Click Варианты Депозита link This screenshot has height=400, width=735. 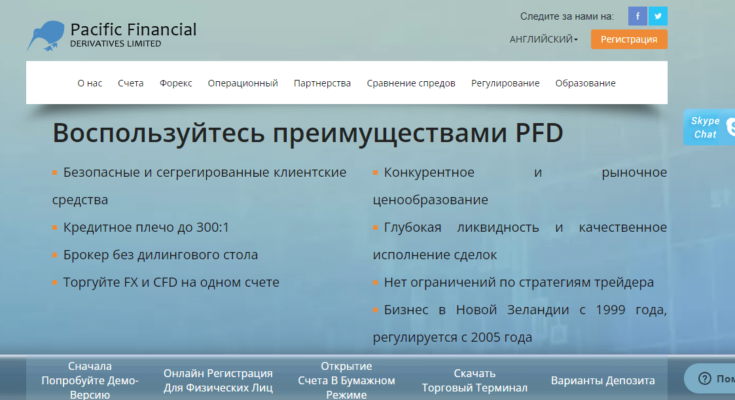[603, 380]
